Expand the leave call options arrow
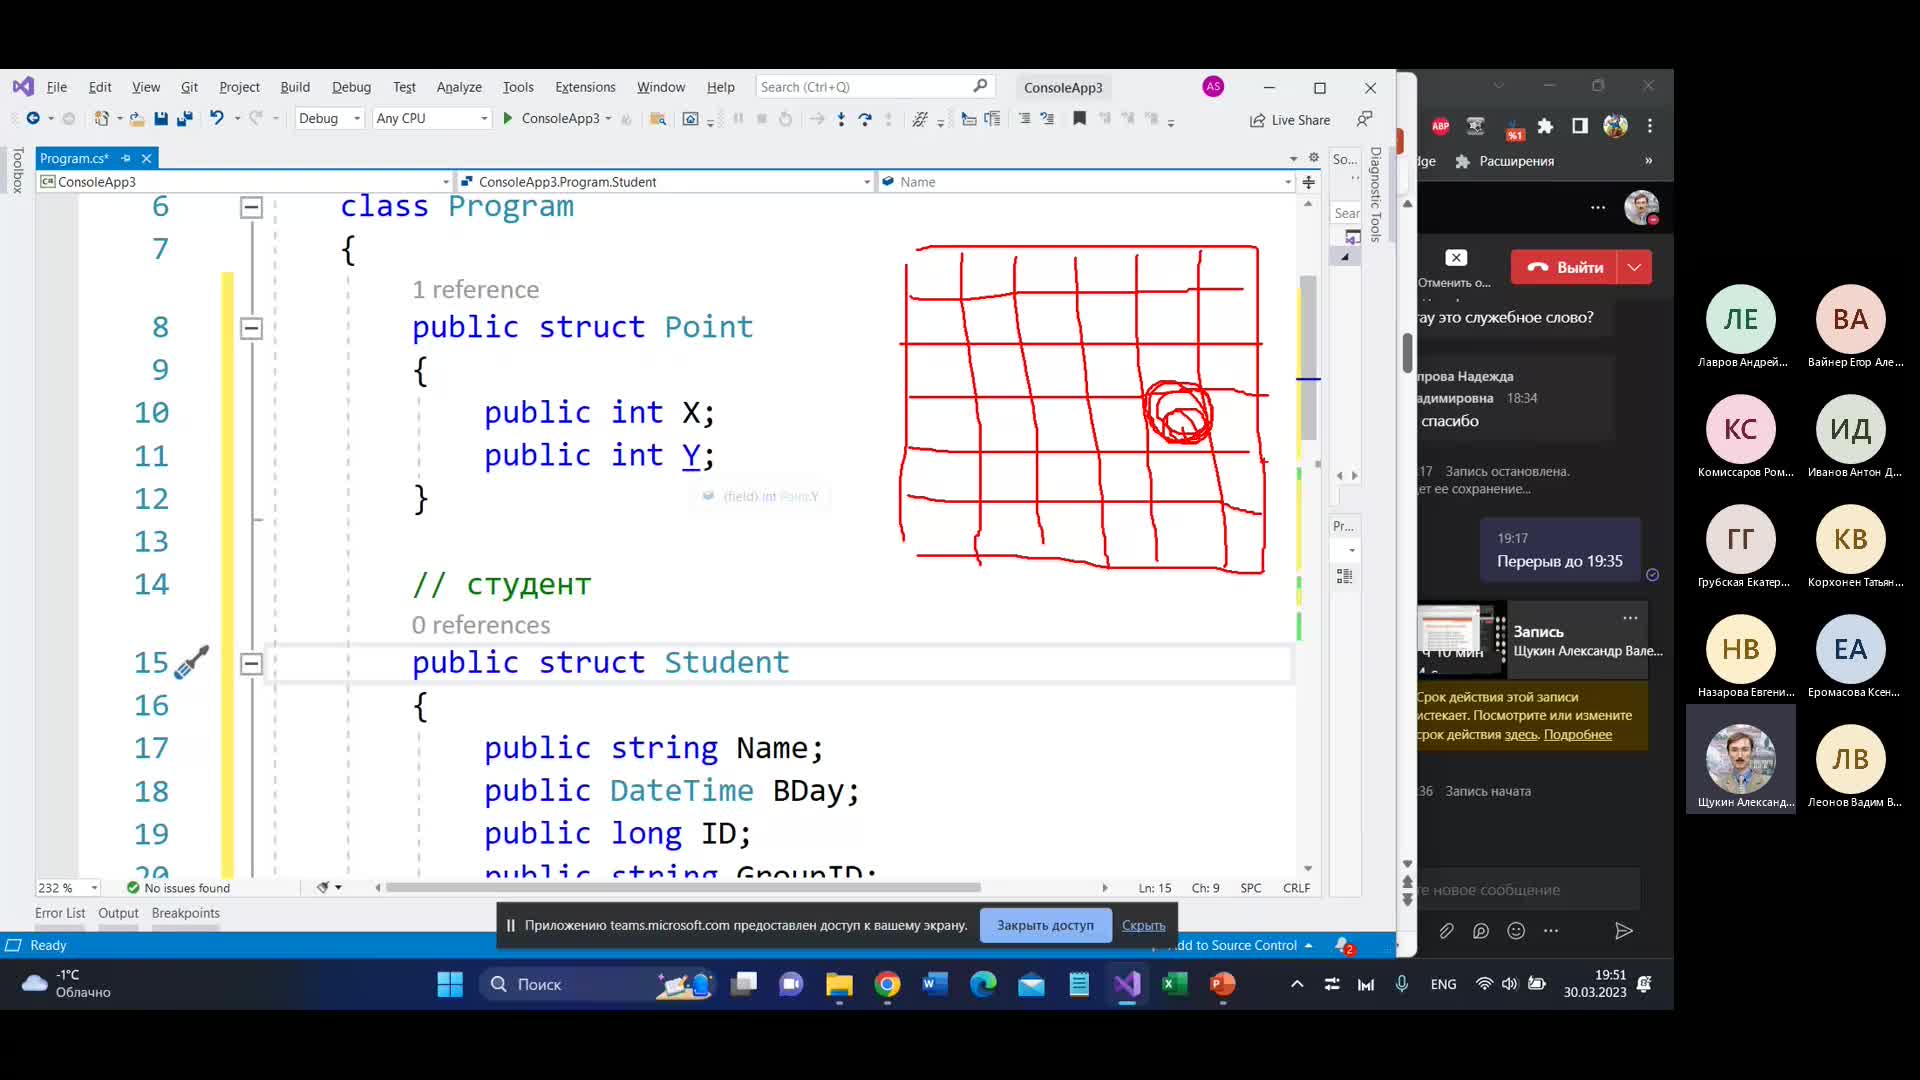Image resolution: width=1920 pixels, height=1080 pixels. (1635, 267)
